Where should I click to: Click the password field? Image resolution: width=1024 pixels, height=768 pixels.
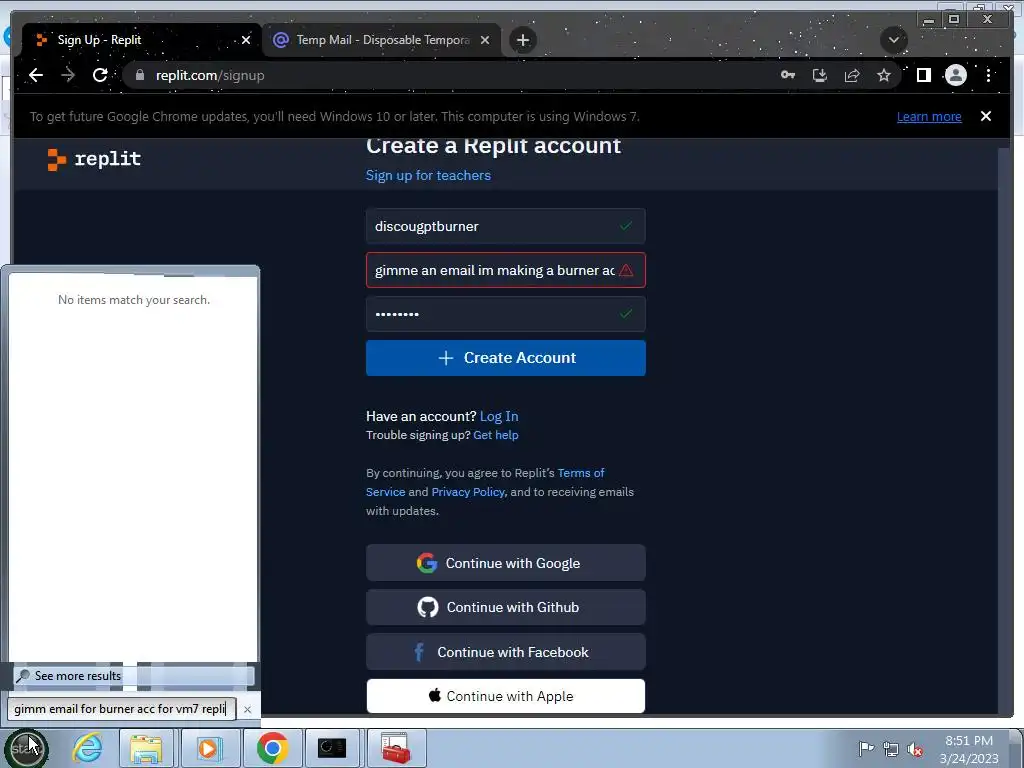tap(505, 313)
